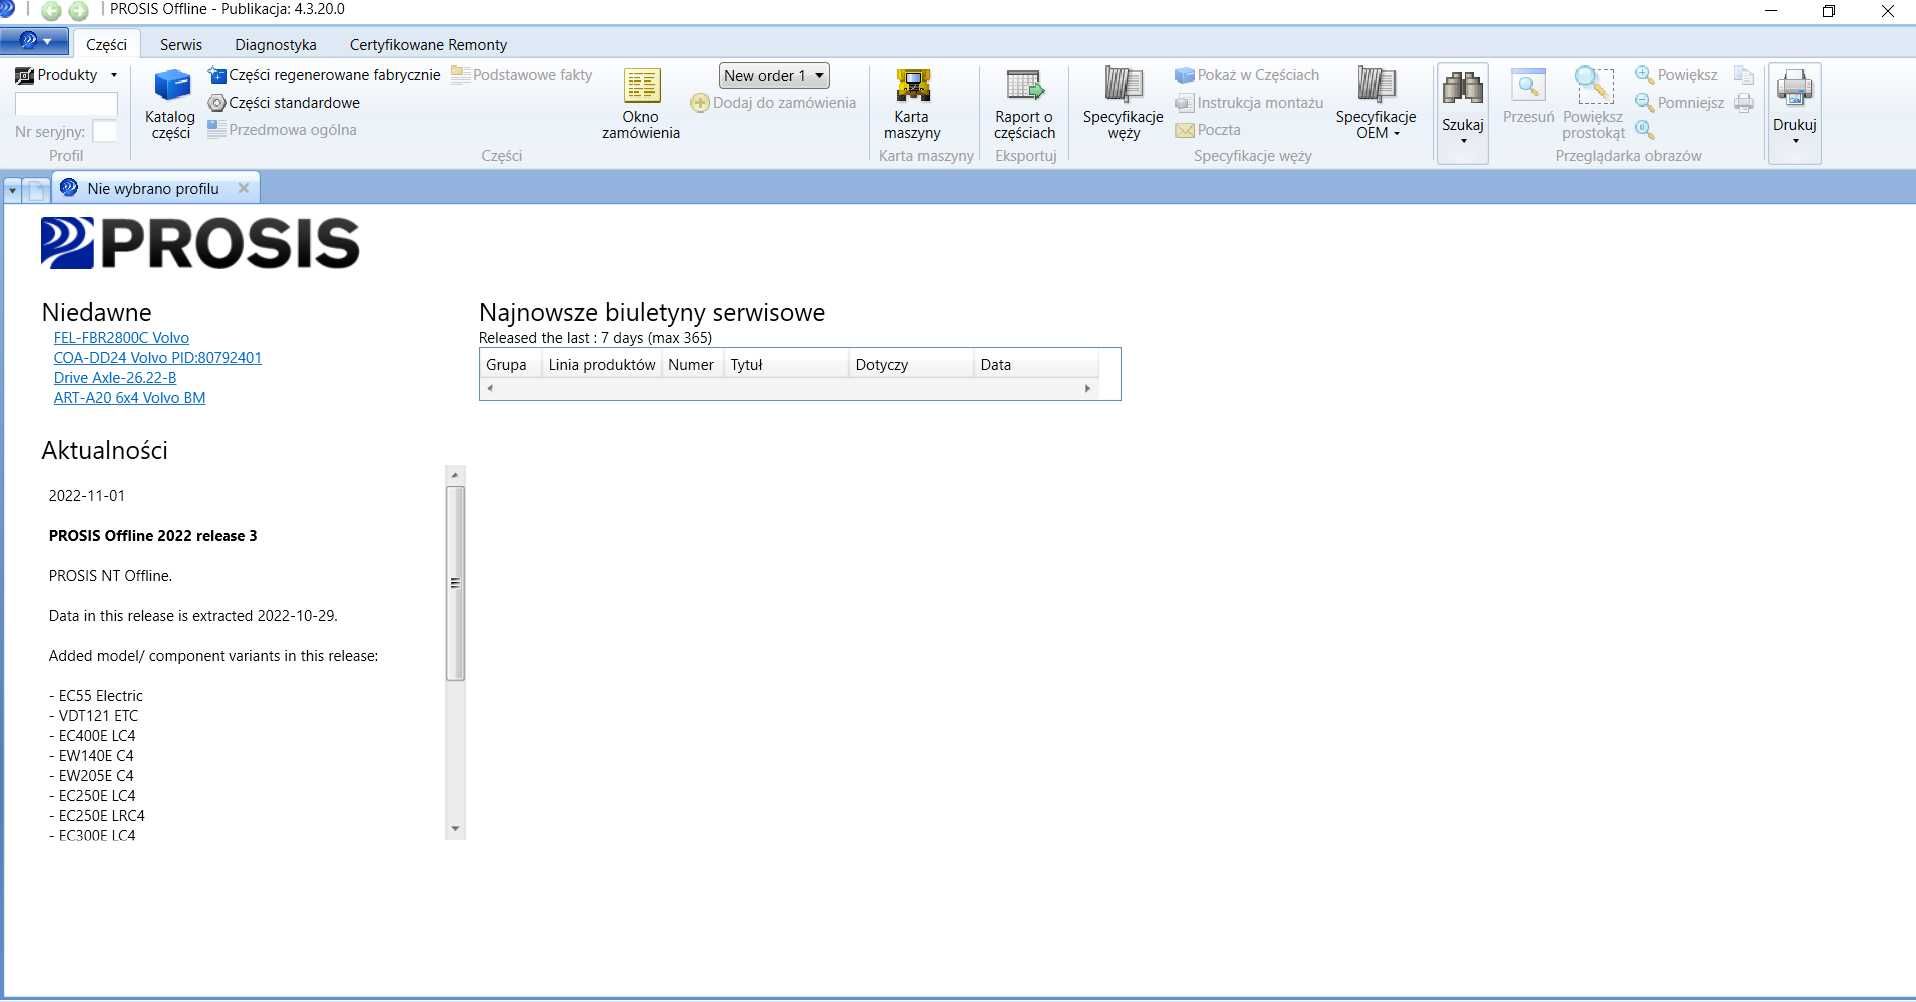Open recent item ART-A20 6x4 Volvo BM
Image resolution: width=1916 pixels, height=1002 pixels.
click(130, 398)
